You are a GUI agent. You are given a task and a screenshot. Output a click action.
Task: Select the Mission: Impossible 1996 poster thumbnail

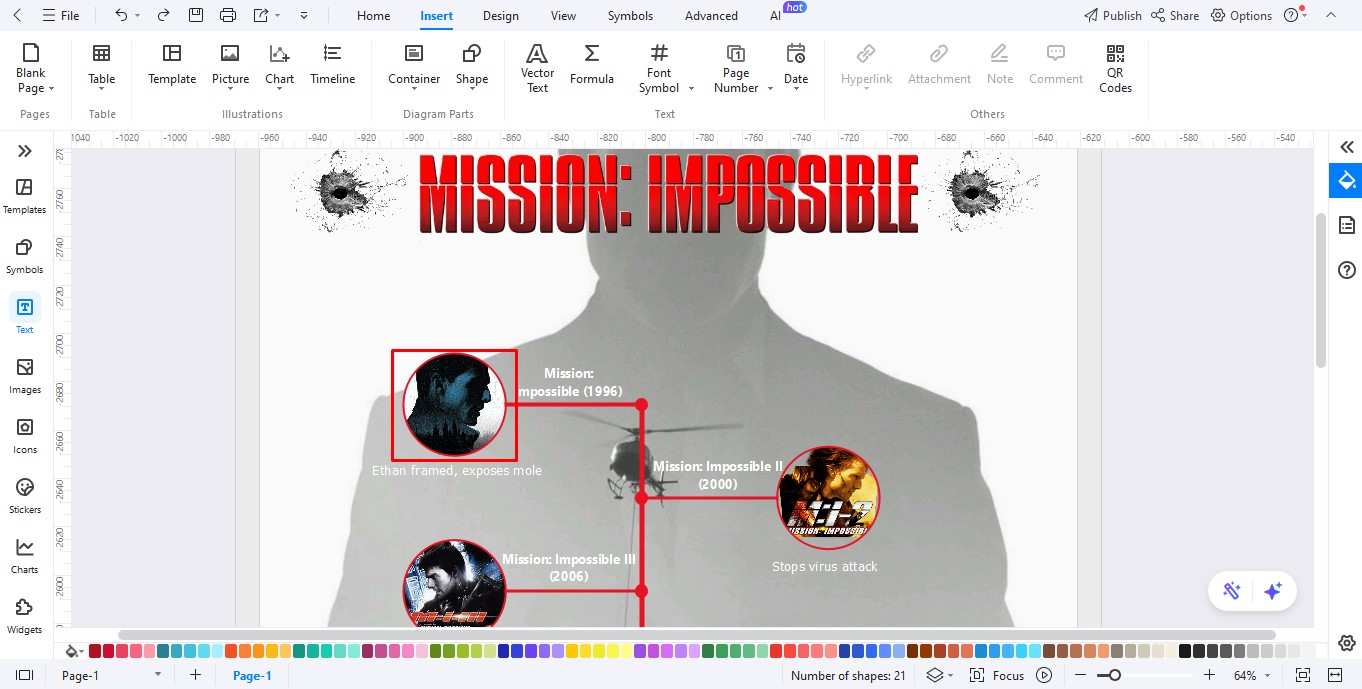point(454,405)
